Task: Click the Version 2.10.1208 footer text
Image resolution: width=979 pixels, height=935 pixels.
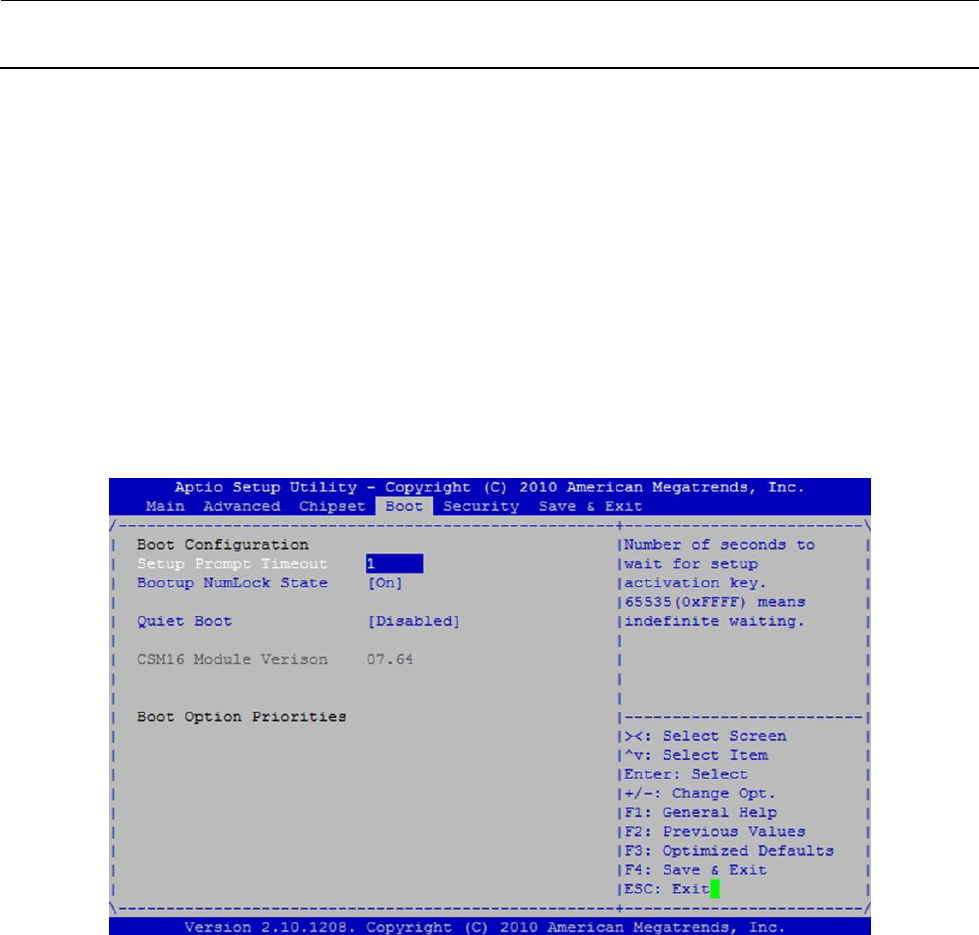Action: pyautogui.click(x=485, y=927)
